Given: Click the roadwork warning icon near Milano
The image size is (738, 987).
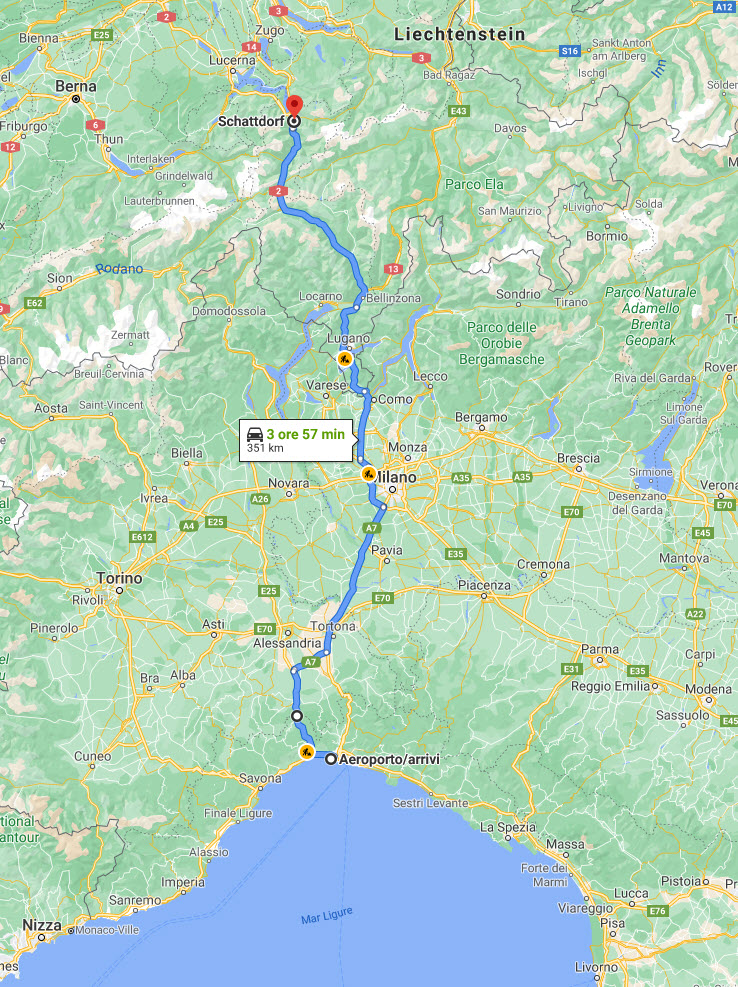Looking at the screenshot, I should click(x=369, y=474).
